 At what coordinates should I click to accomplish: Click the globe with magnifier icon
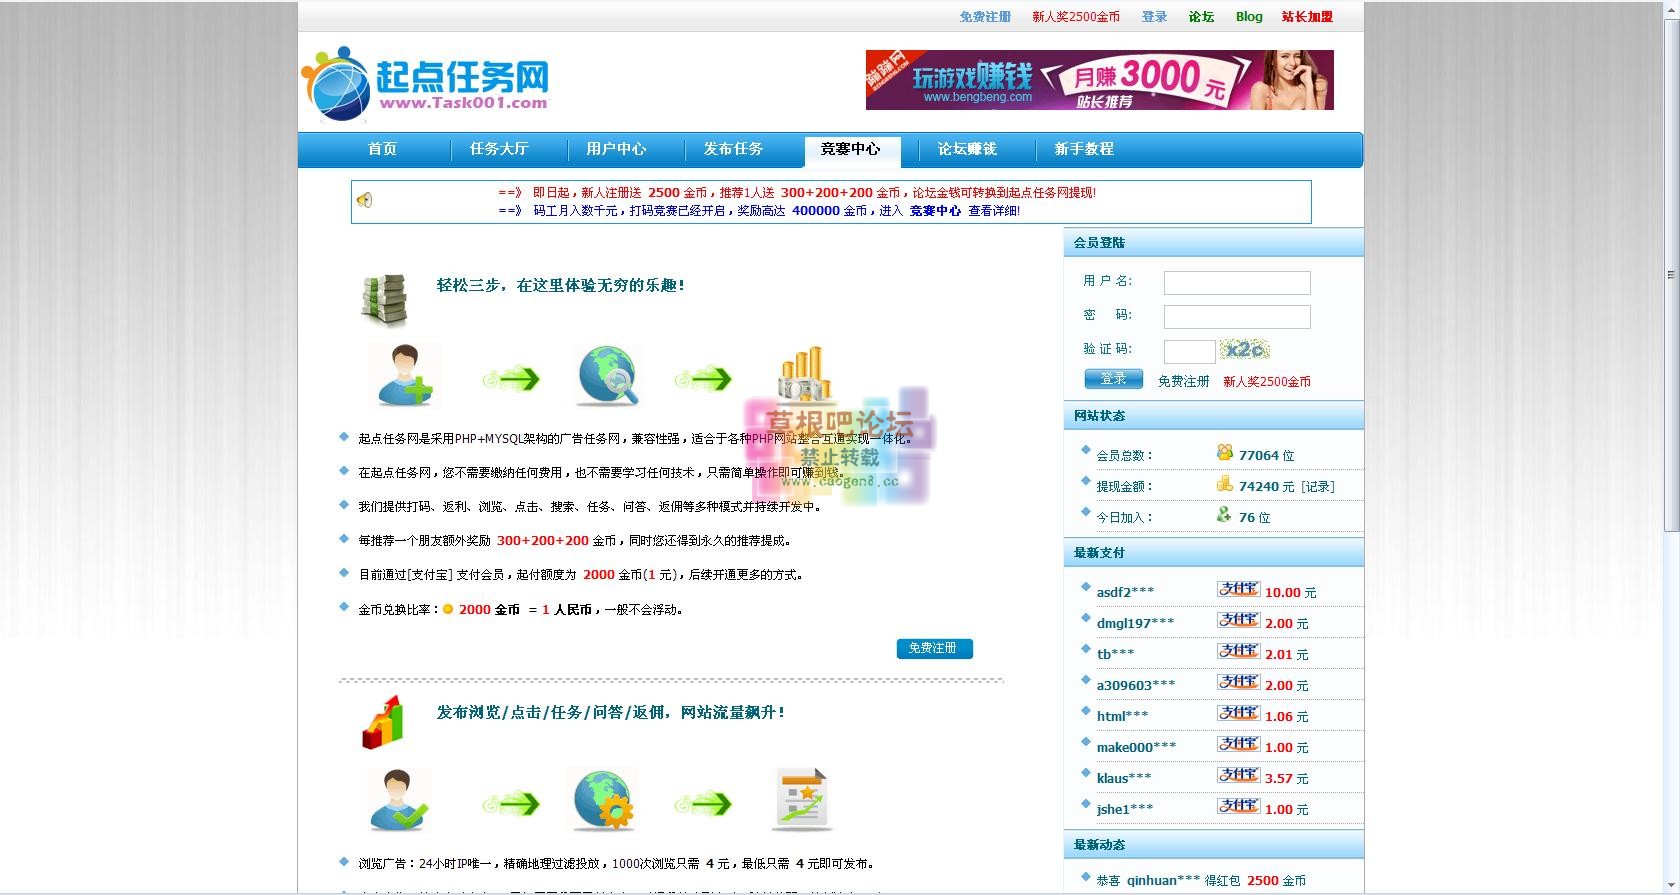click(x=607, y=375)
